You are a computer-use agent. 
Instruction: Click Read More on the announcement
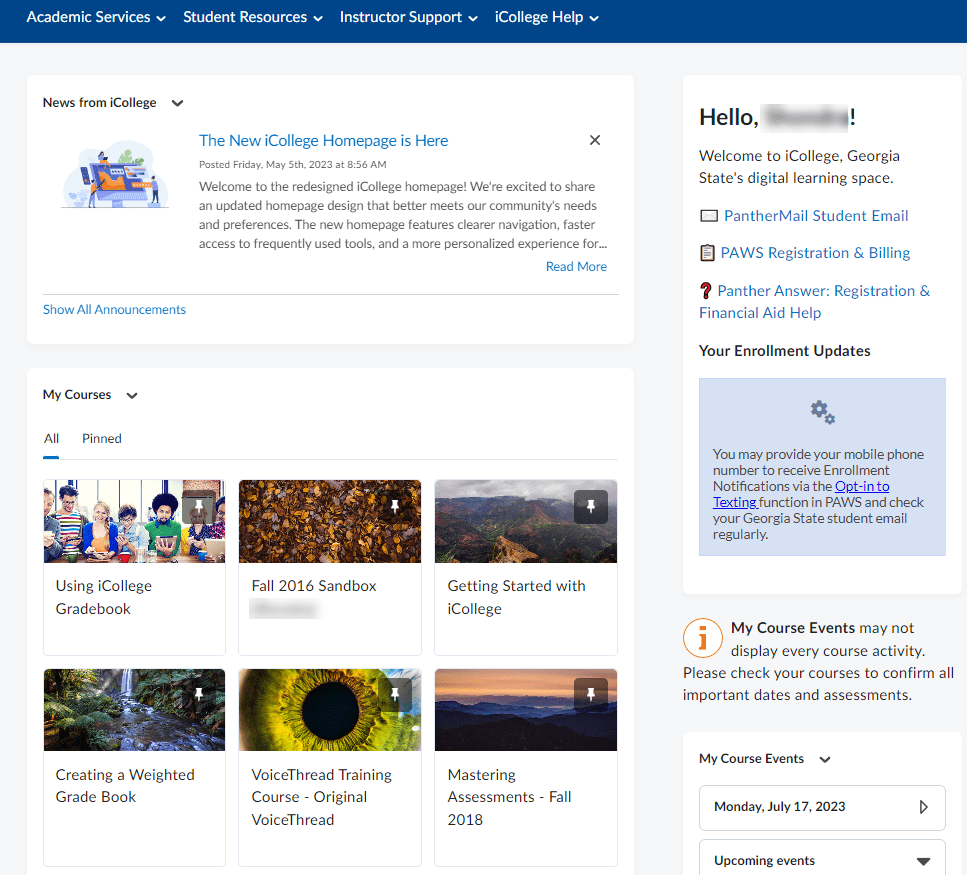click(576, 266)
